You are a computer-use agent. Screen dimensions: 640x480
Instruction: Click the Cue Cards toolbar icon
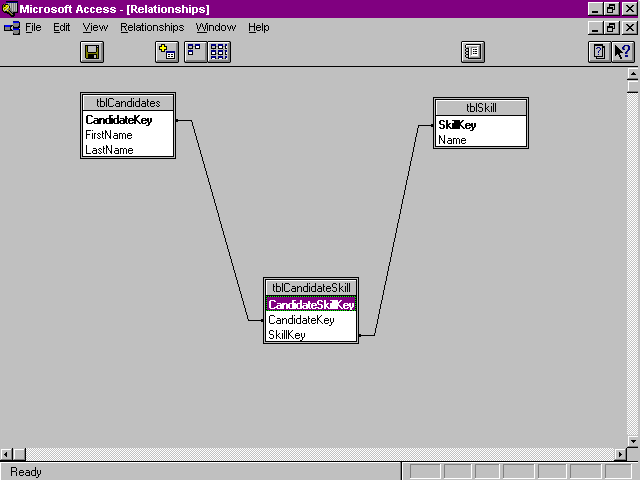coord(599,52)
